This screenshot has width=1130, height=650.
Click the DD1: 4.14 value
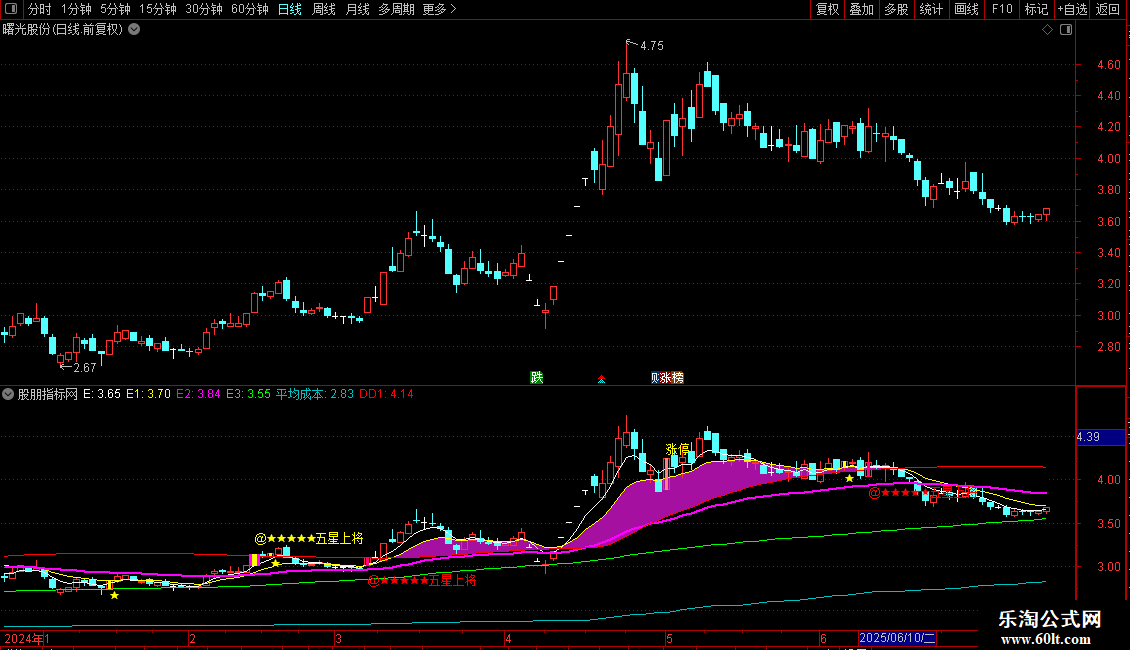click(x=386, y=394)
